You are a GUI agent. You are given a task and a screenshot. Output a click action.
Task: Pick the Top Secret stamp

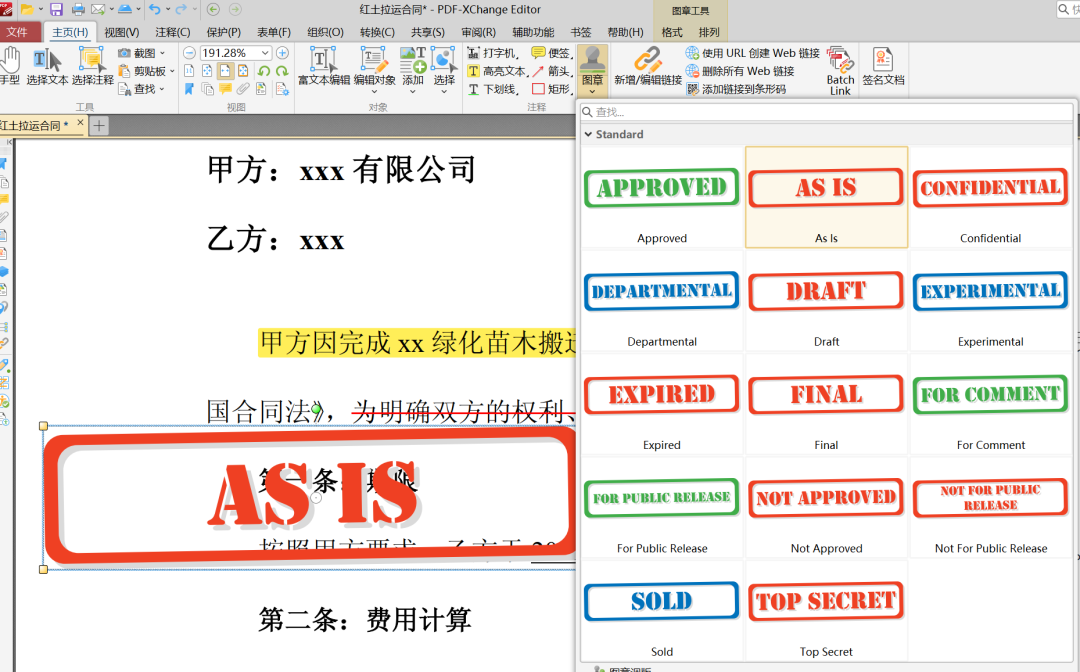click(x=826, y=611)
